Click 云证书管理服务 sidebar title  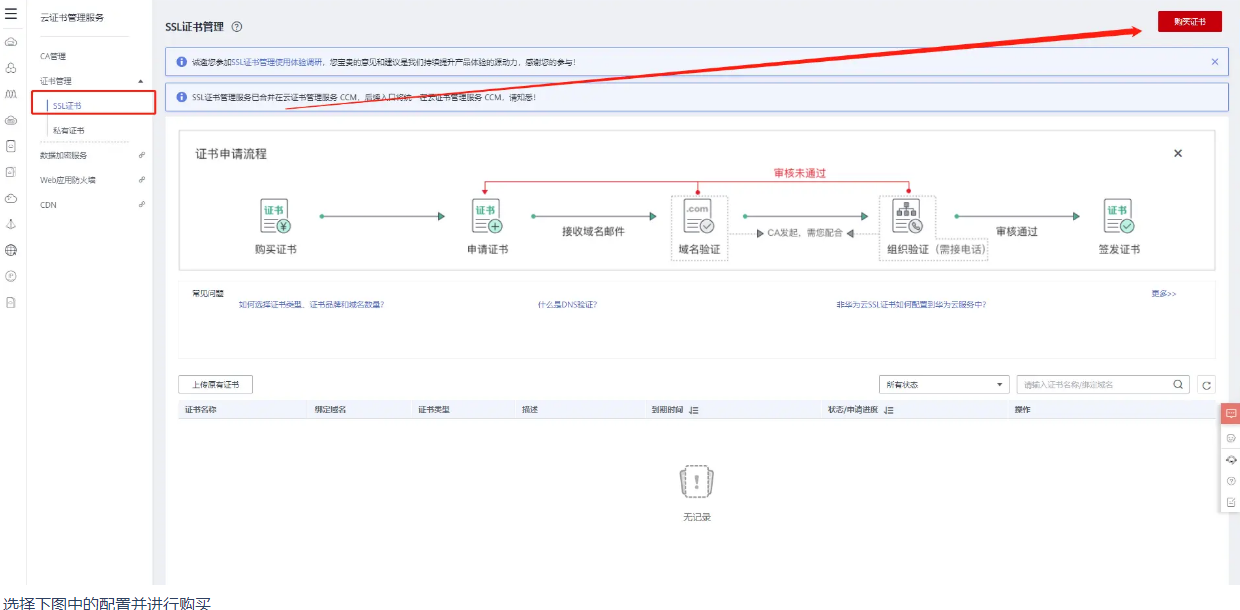[72, 18]
